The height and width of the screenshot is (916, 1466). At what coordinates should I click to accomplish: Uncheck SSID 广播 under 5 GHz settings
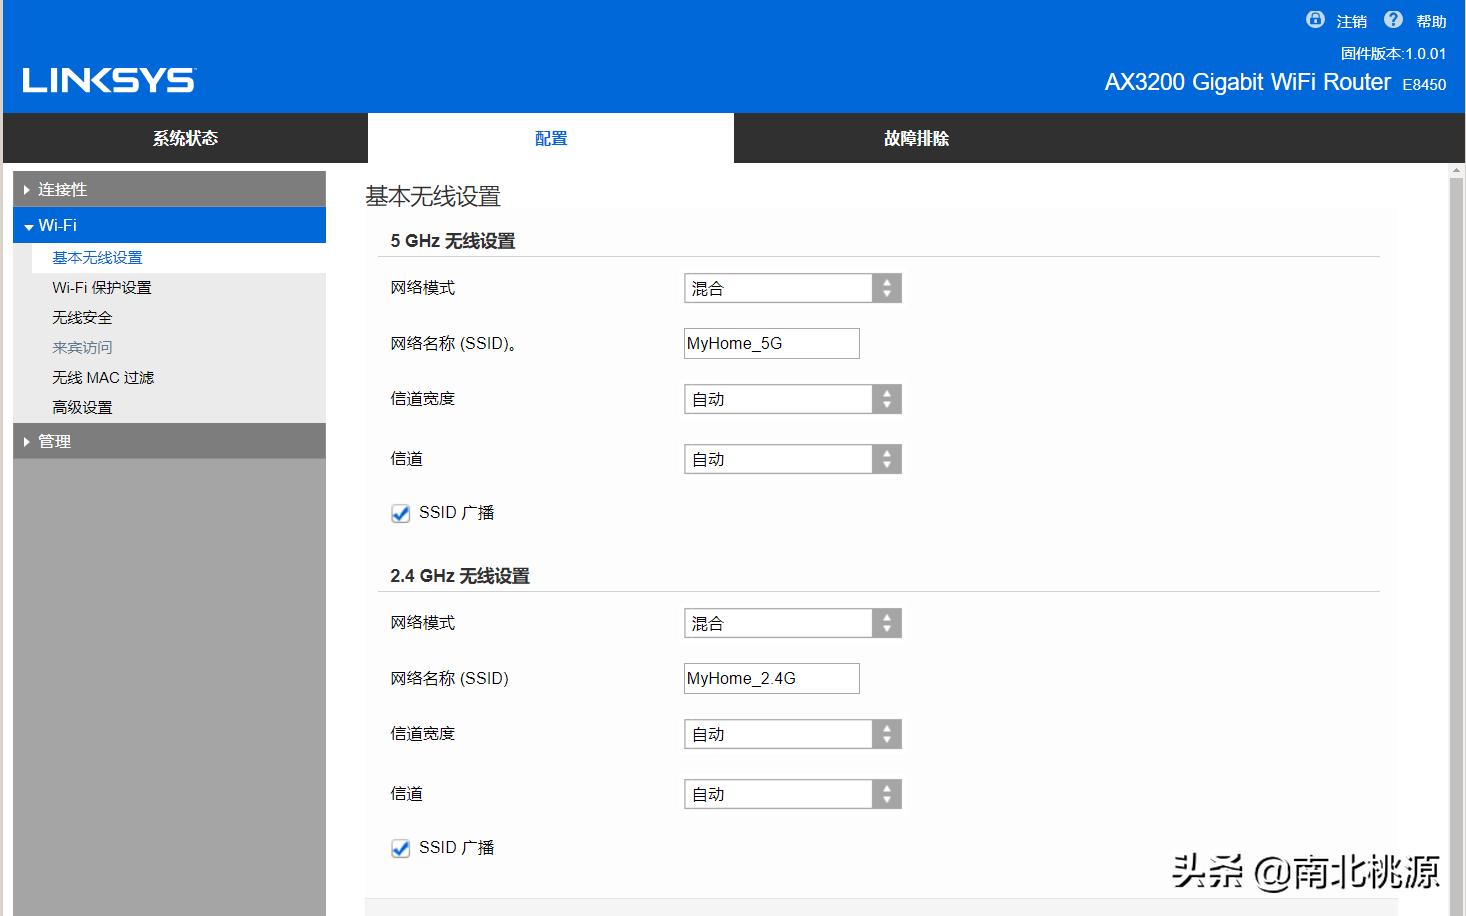tap(400, 513)
